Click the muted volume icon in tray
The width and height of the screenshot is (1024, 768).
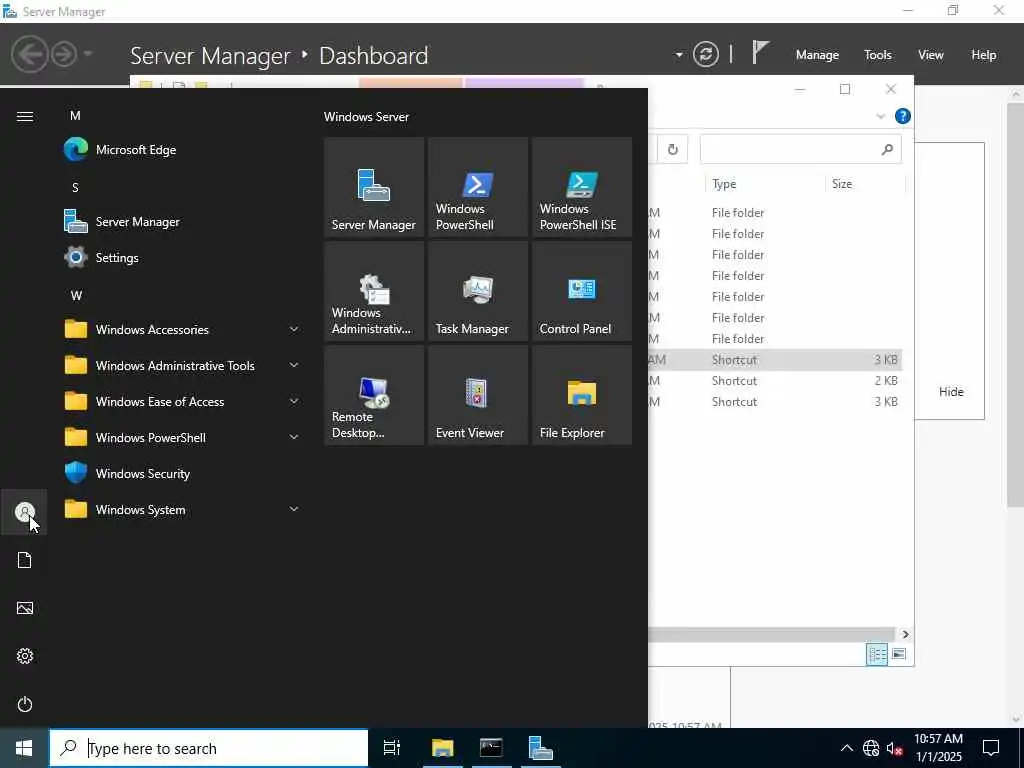pyautogui.click(x=894, y=748)
